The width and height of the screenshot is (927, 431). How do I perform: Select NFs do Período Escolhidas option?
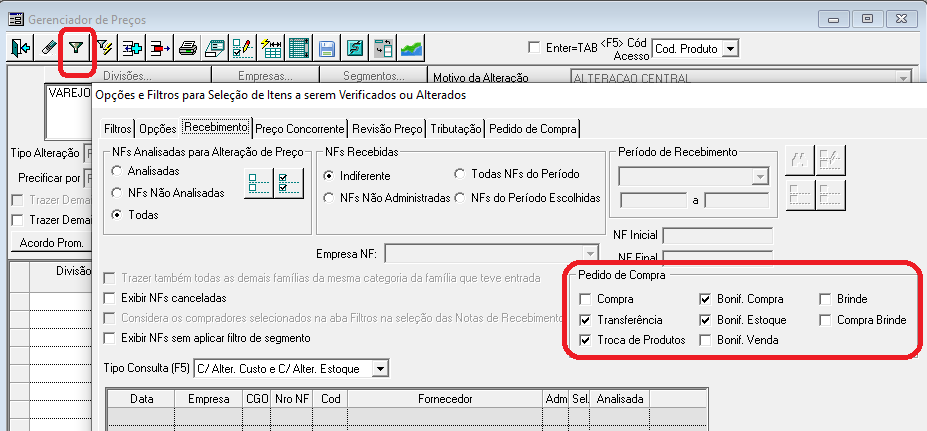pyautogui.click(x=459, y=198)
